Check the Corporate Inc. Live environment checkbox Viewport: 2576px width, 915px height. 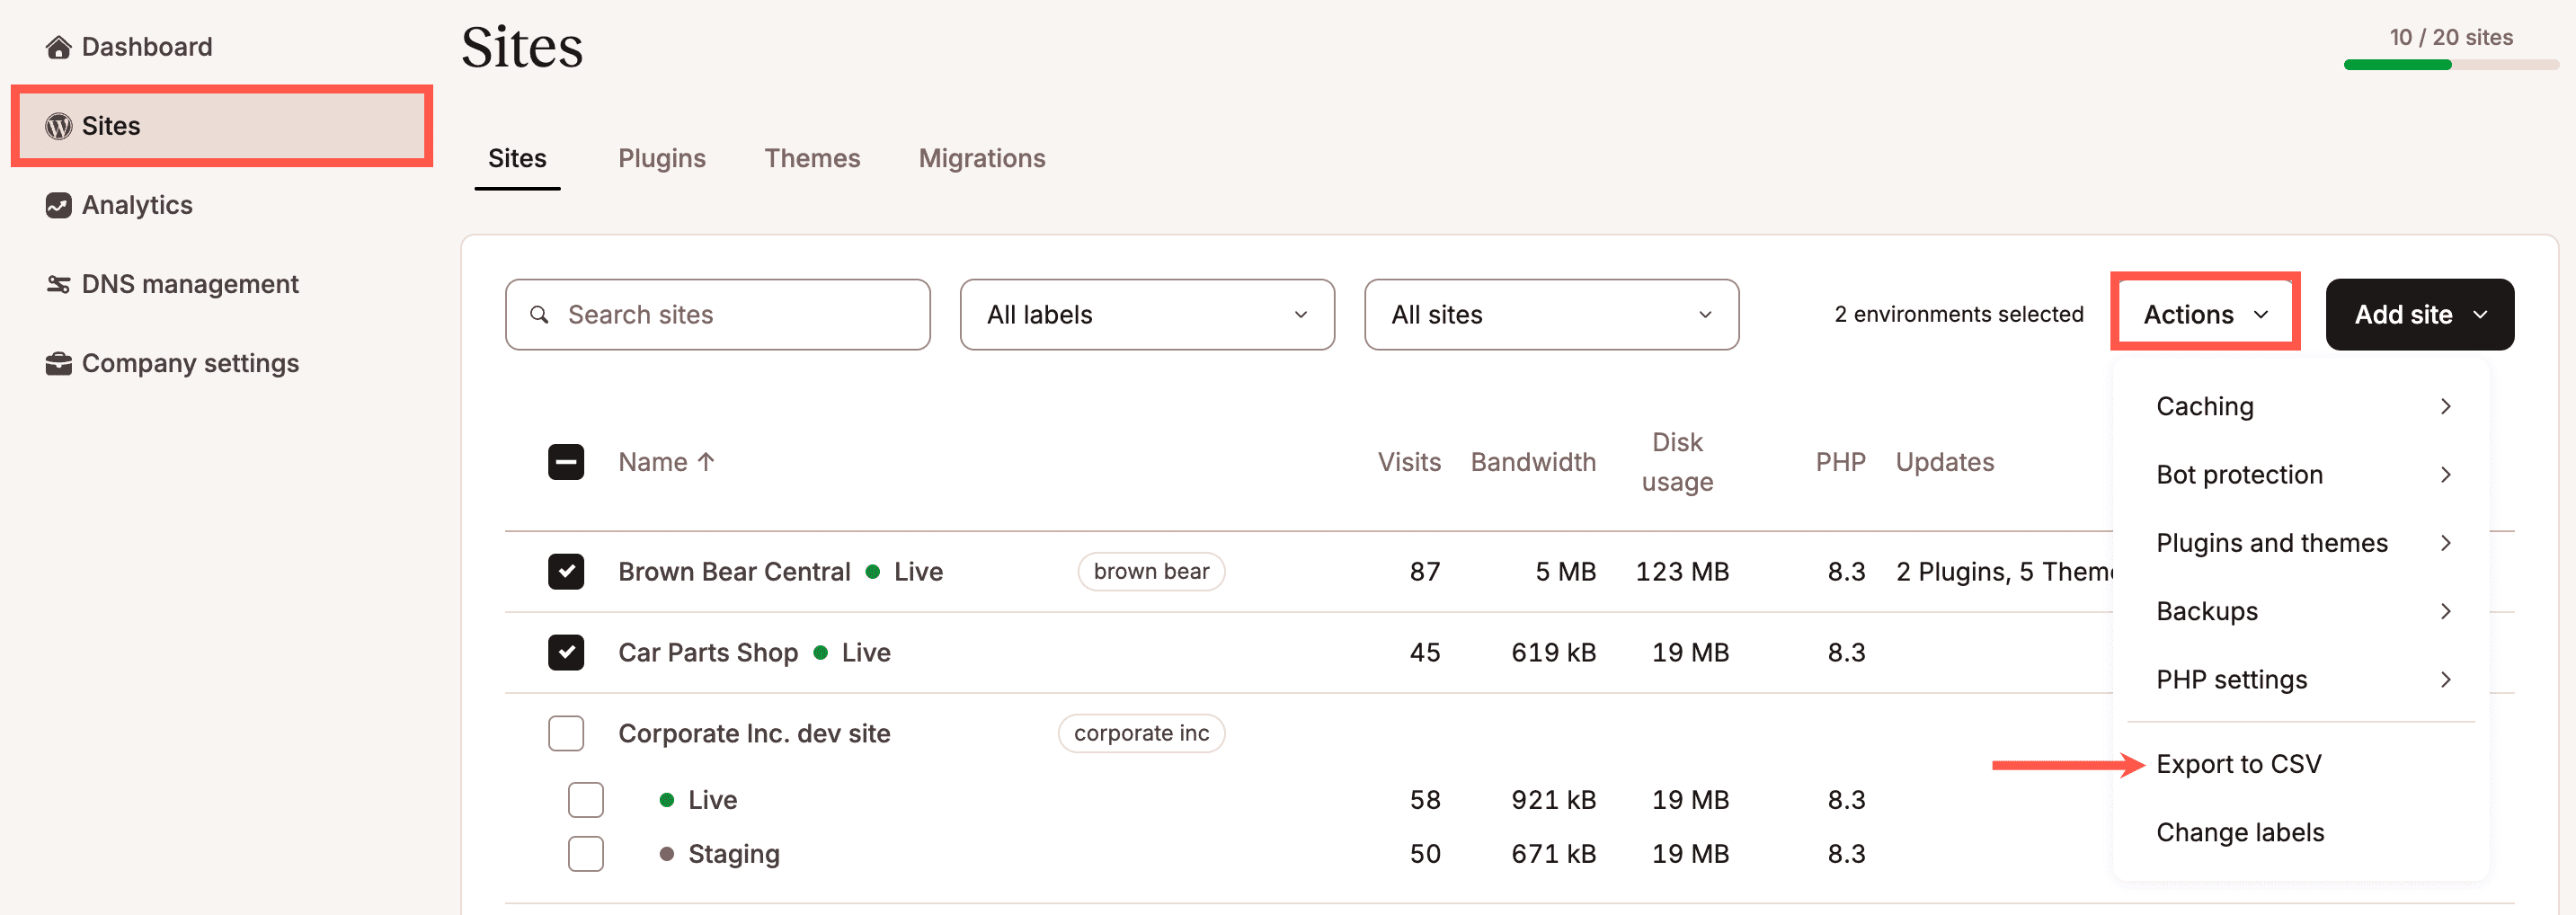click(x=585, y=800)
